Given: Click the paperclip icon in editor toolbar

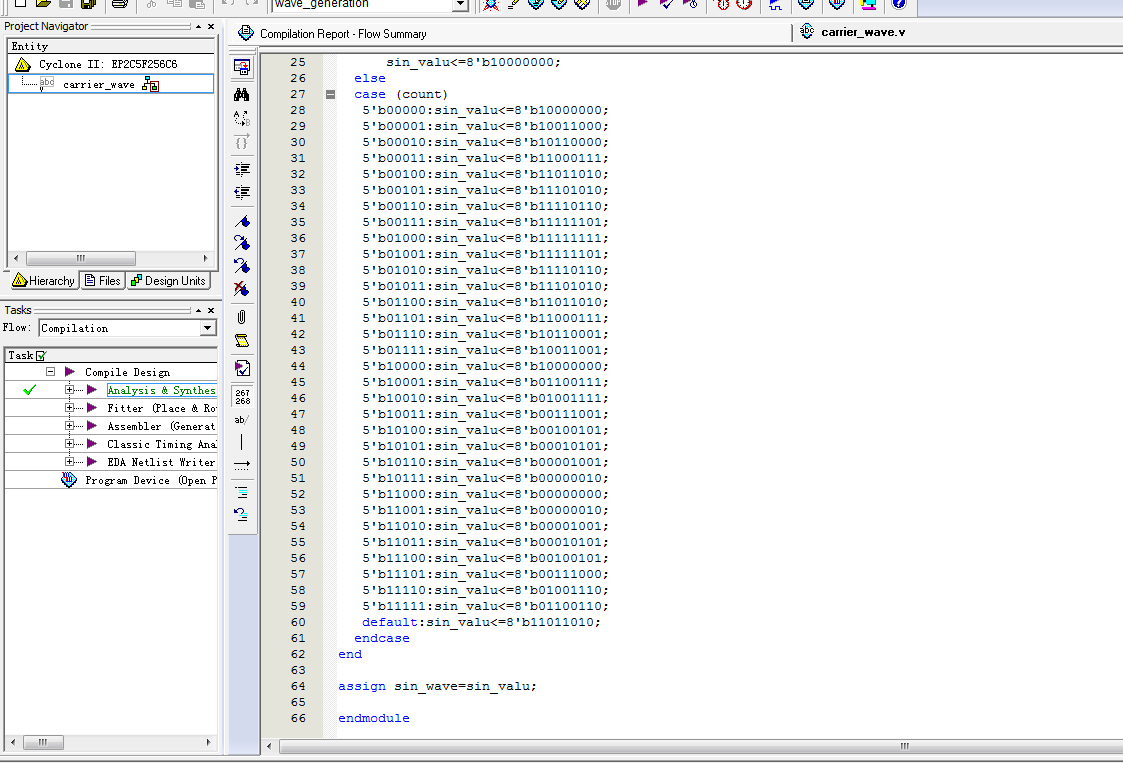Looking at the screenshot, I should click(241, 317).
